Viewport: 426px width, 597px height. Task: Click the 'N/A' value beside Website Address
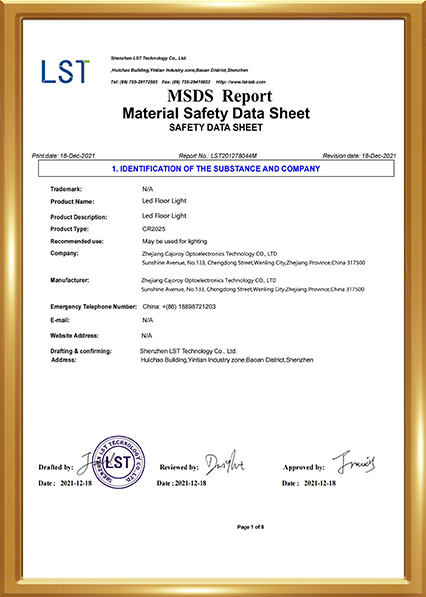147,335
